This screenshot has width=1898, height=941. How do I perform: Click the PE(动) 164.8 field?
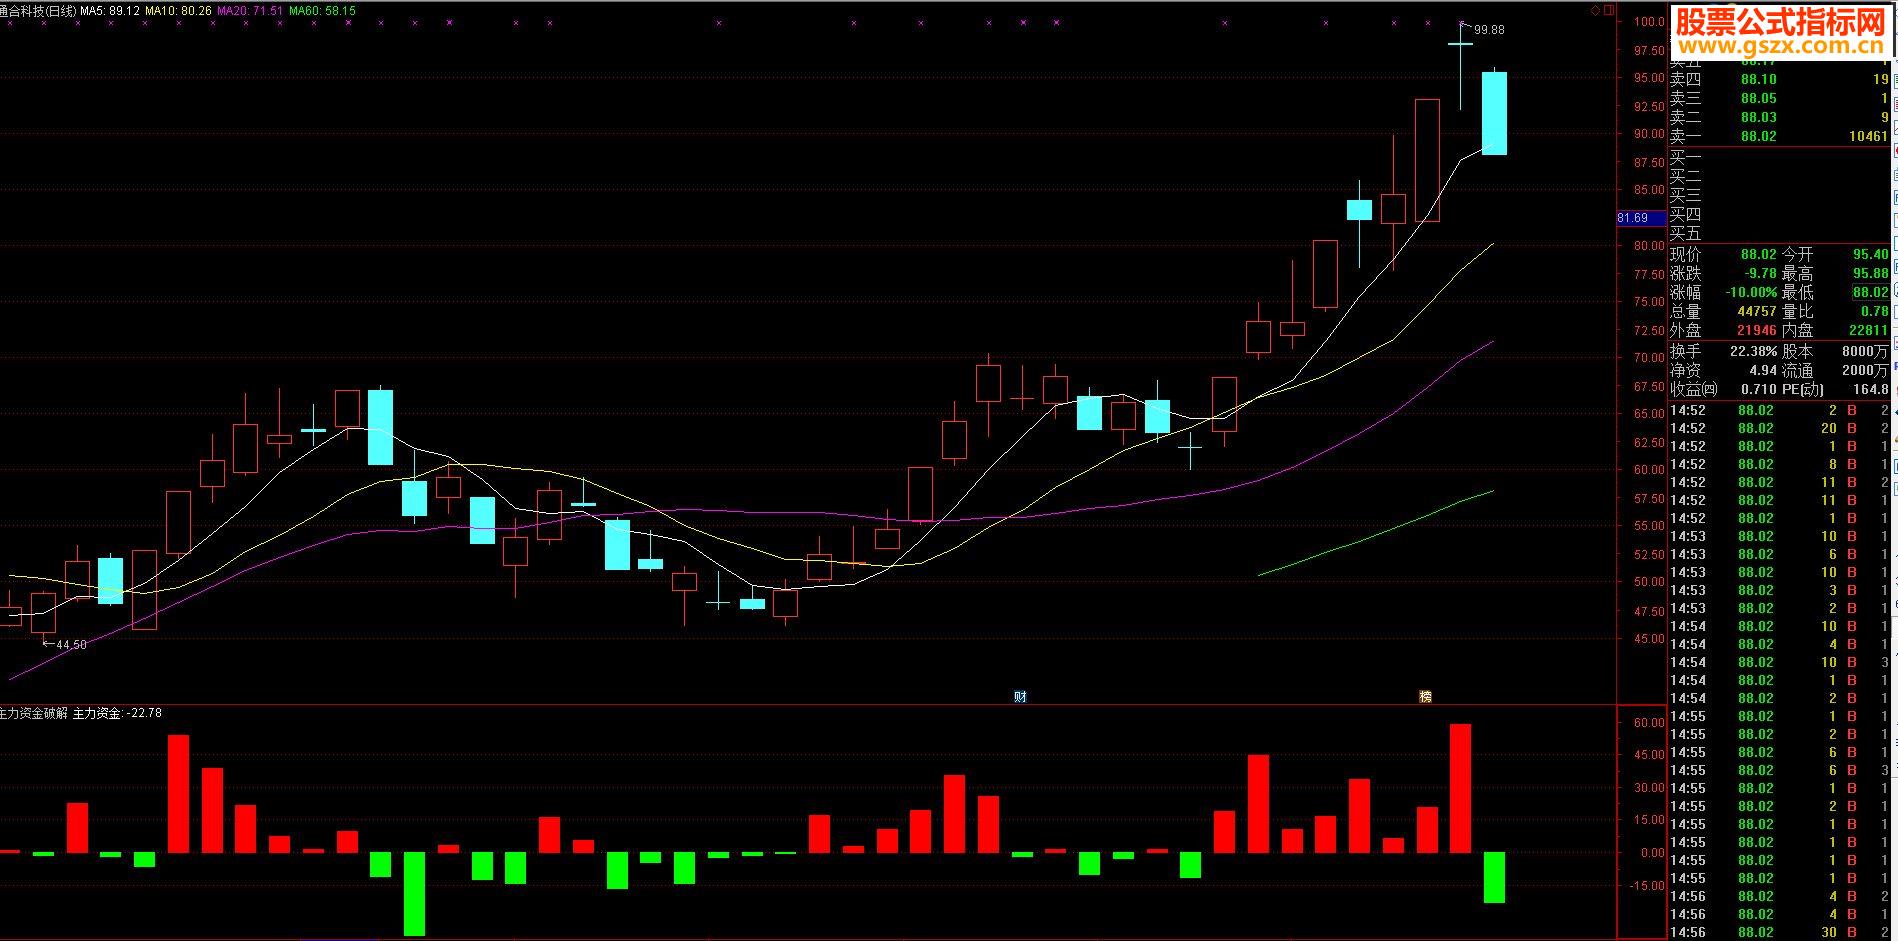(1835, 390)
